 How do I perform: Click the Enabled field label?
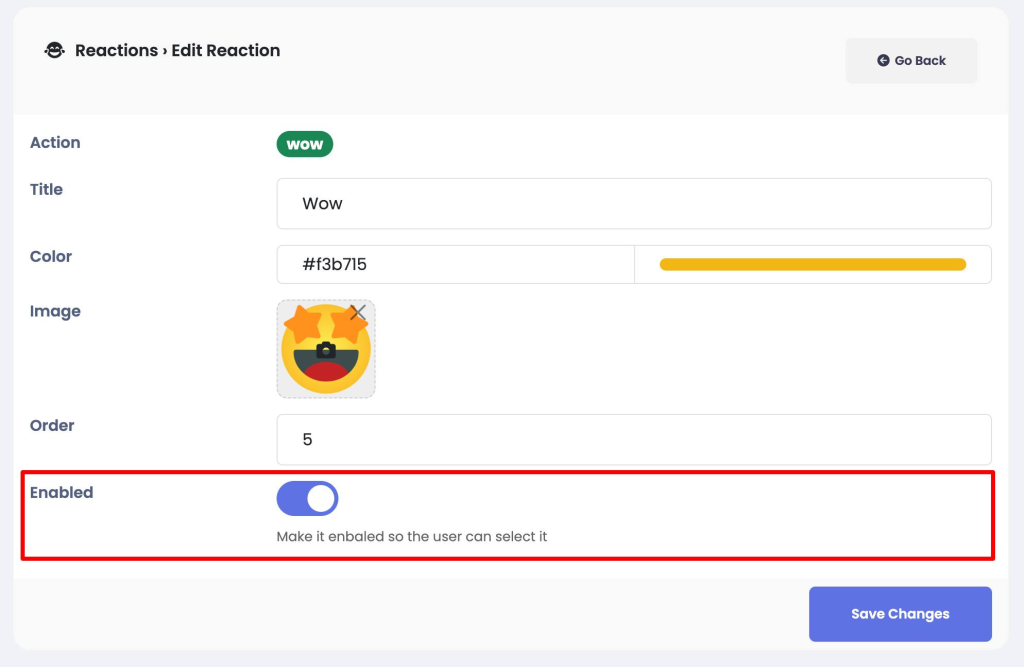point(61,493)
